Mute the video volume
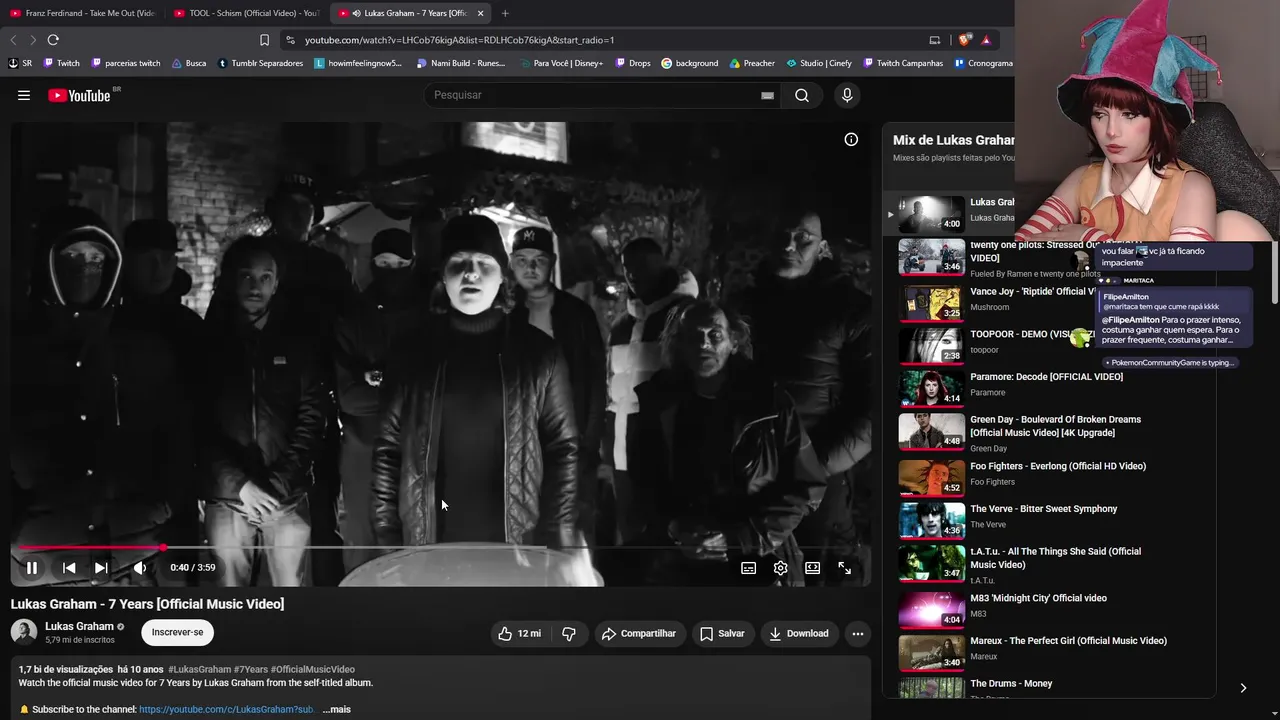 coord(140,568)
